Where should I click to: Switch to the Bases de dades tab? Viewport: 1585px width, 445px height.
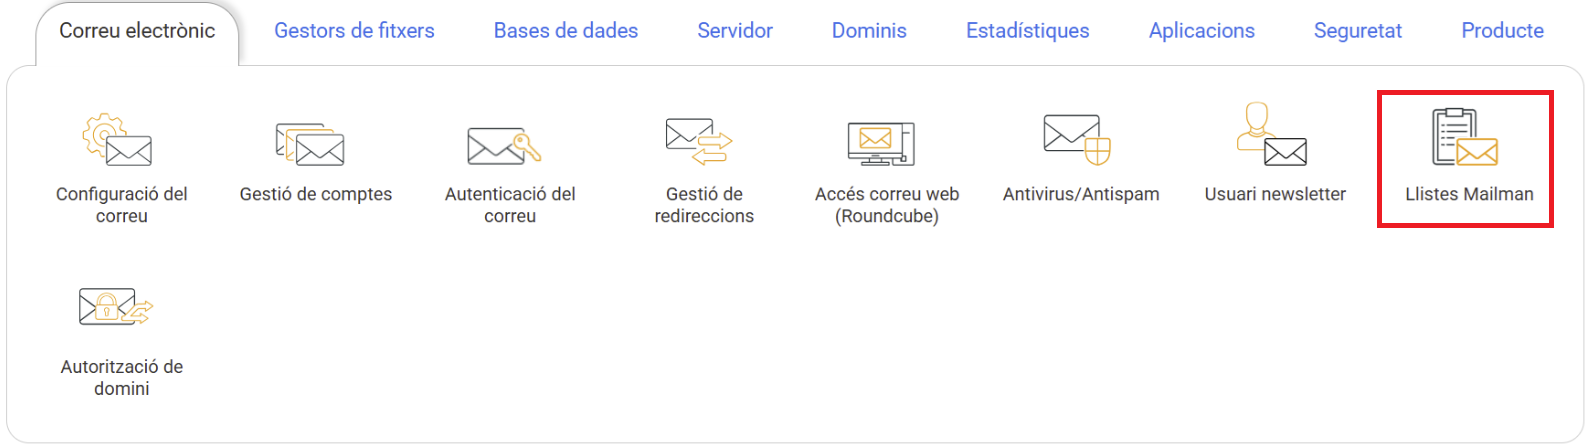pyautogui.click(x=566, y=31)
